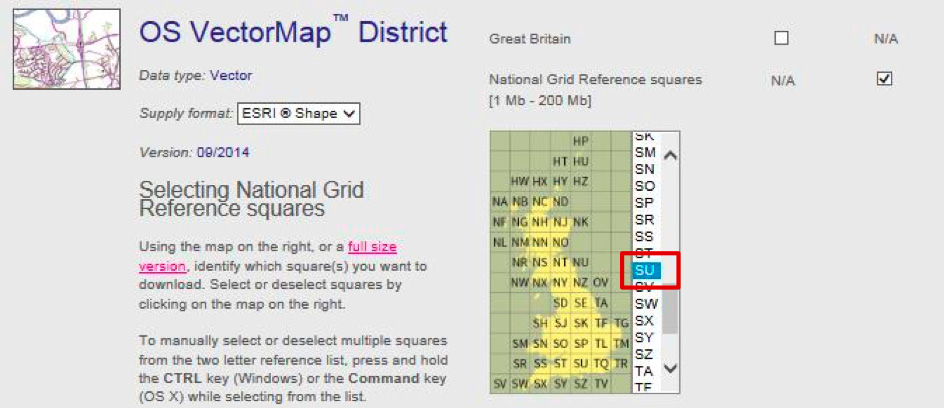Click the HX square on the grid map
Viewport: 945px width, 409px height.
click(x=540, y=181)
